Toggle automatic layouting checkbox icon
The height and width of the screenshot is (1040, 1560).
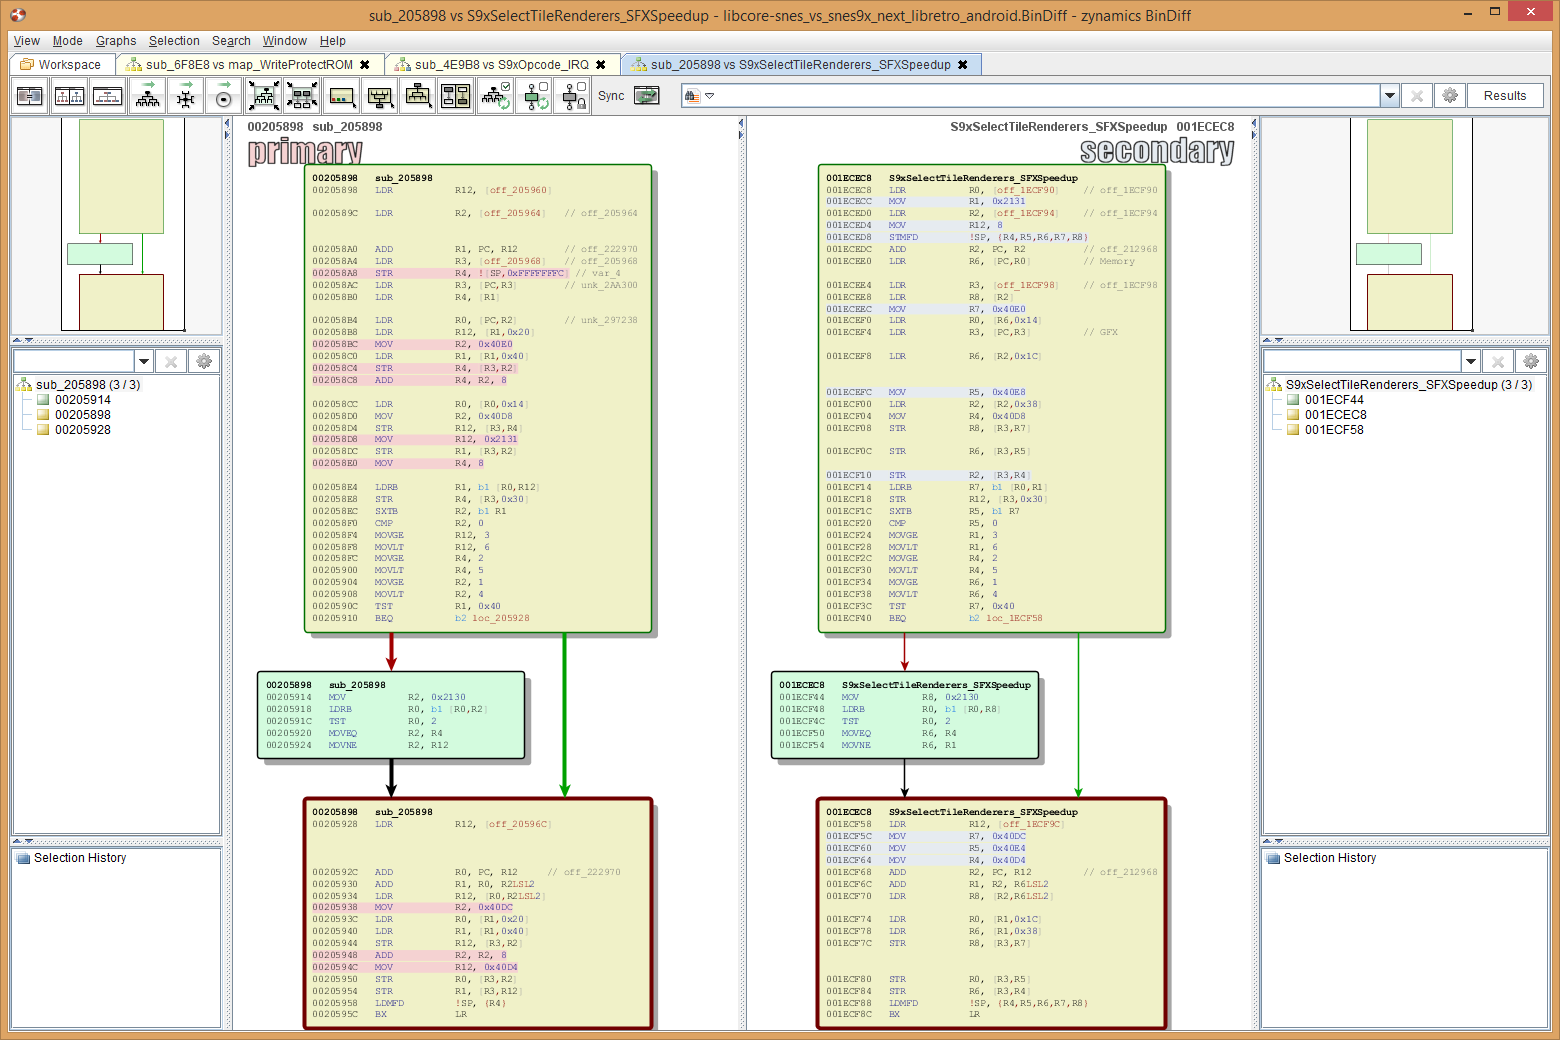pyautogui.click(x=496, y=96)
